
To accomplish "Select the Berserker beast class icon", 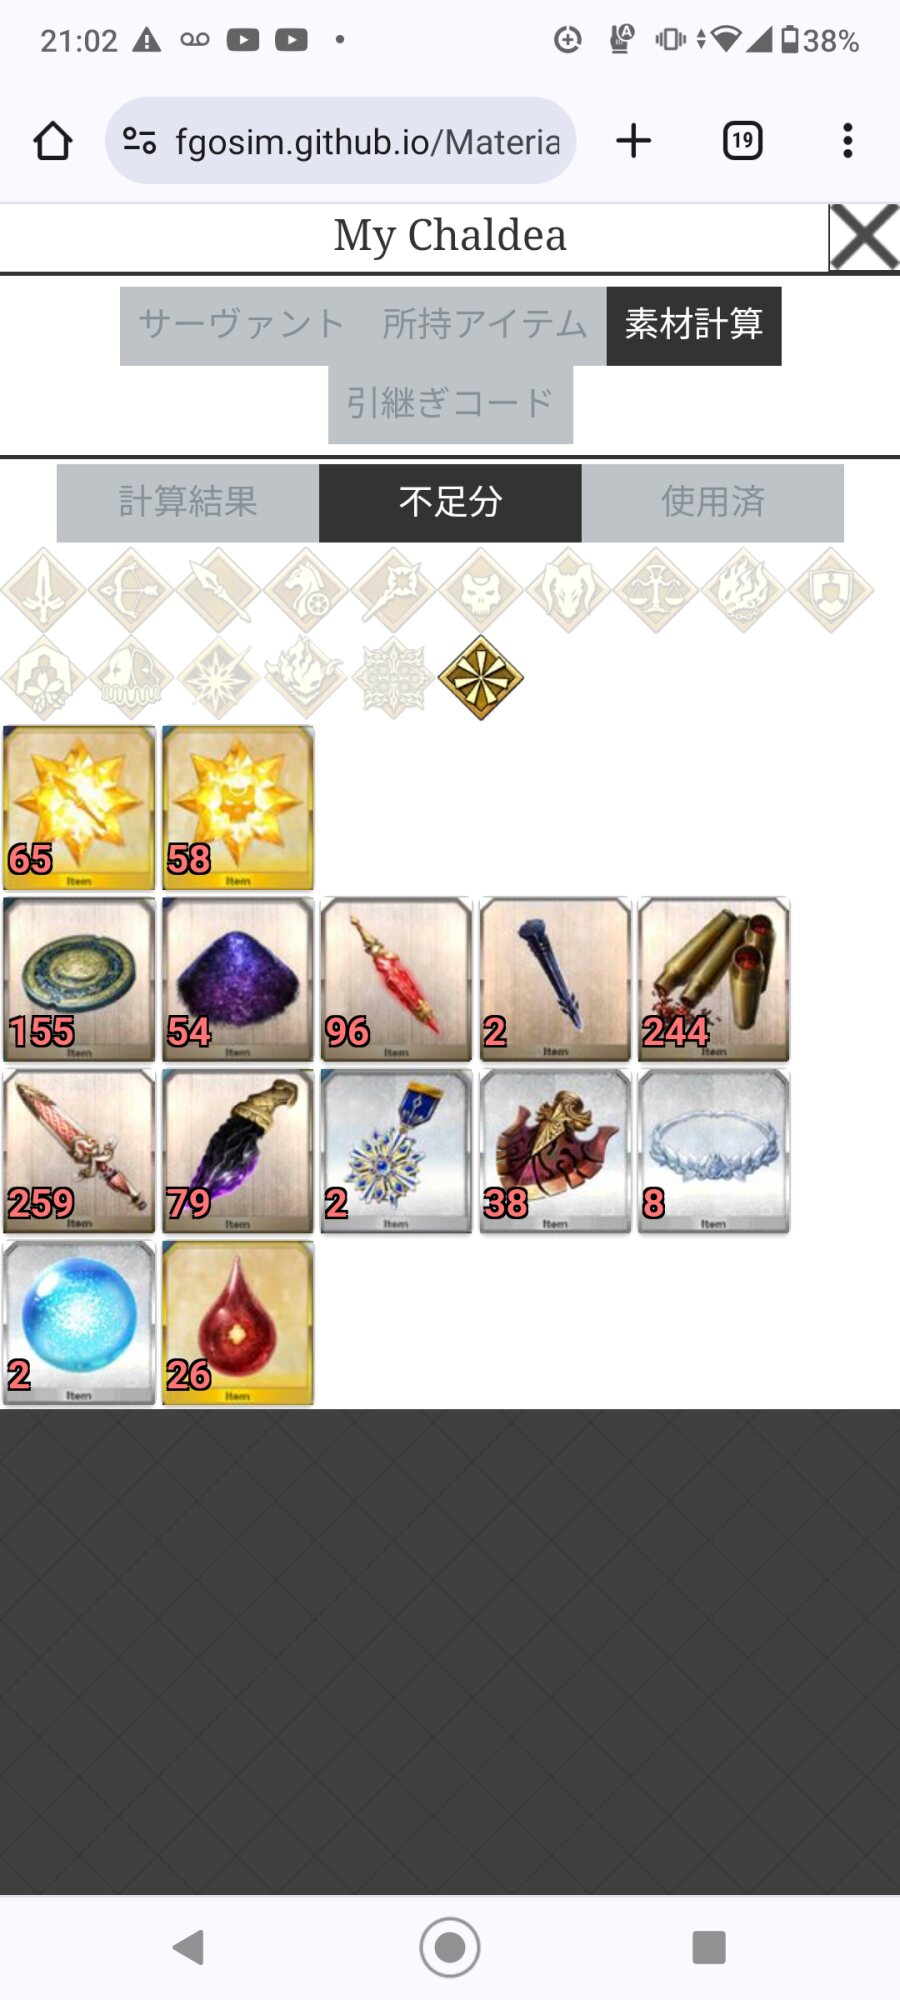I will coord(568,590).
